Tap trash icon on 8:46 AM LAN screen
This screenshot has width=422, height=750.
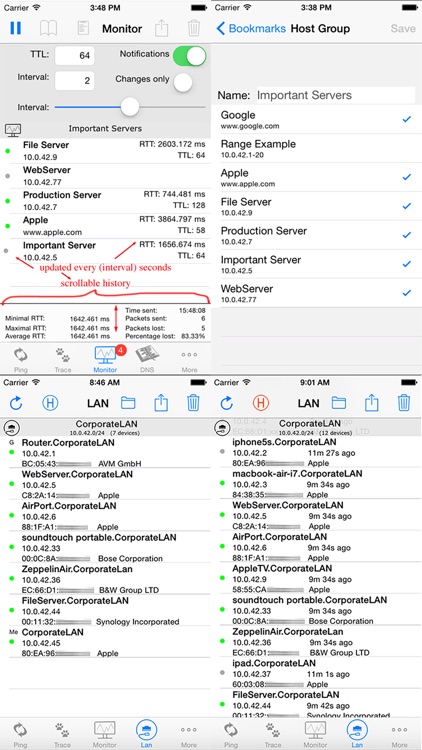coord(193,403)
